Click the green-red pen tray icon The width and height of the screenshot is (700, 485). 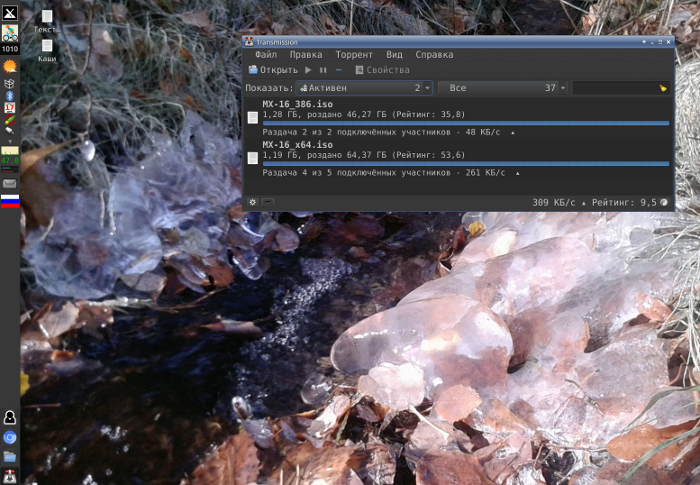pyautogui.click(x=10, y=120)
